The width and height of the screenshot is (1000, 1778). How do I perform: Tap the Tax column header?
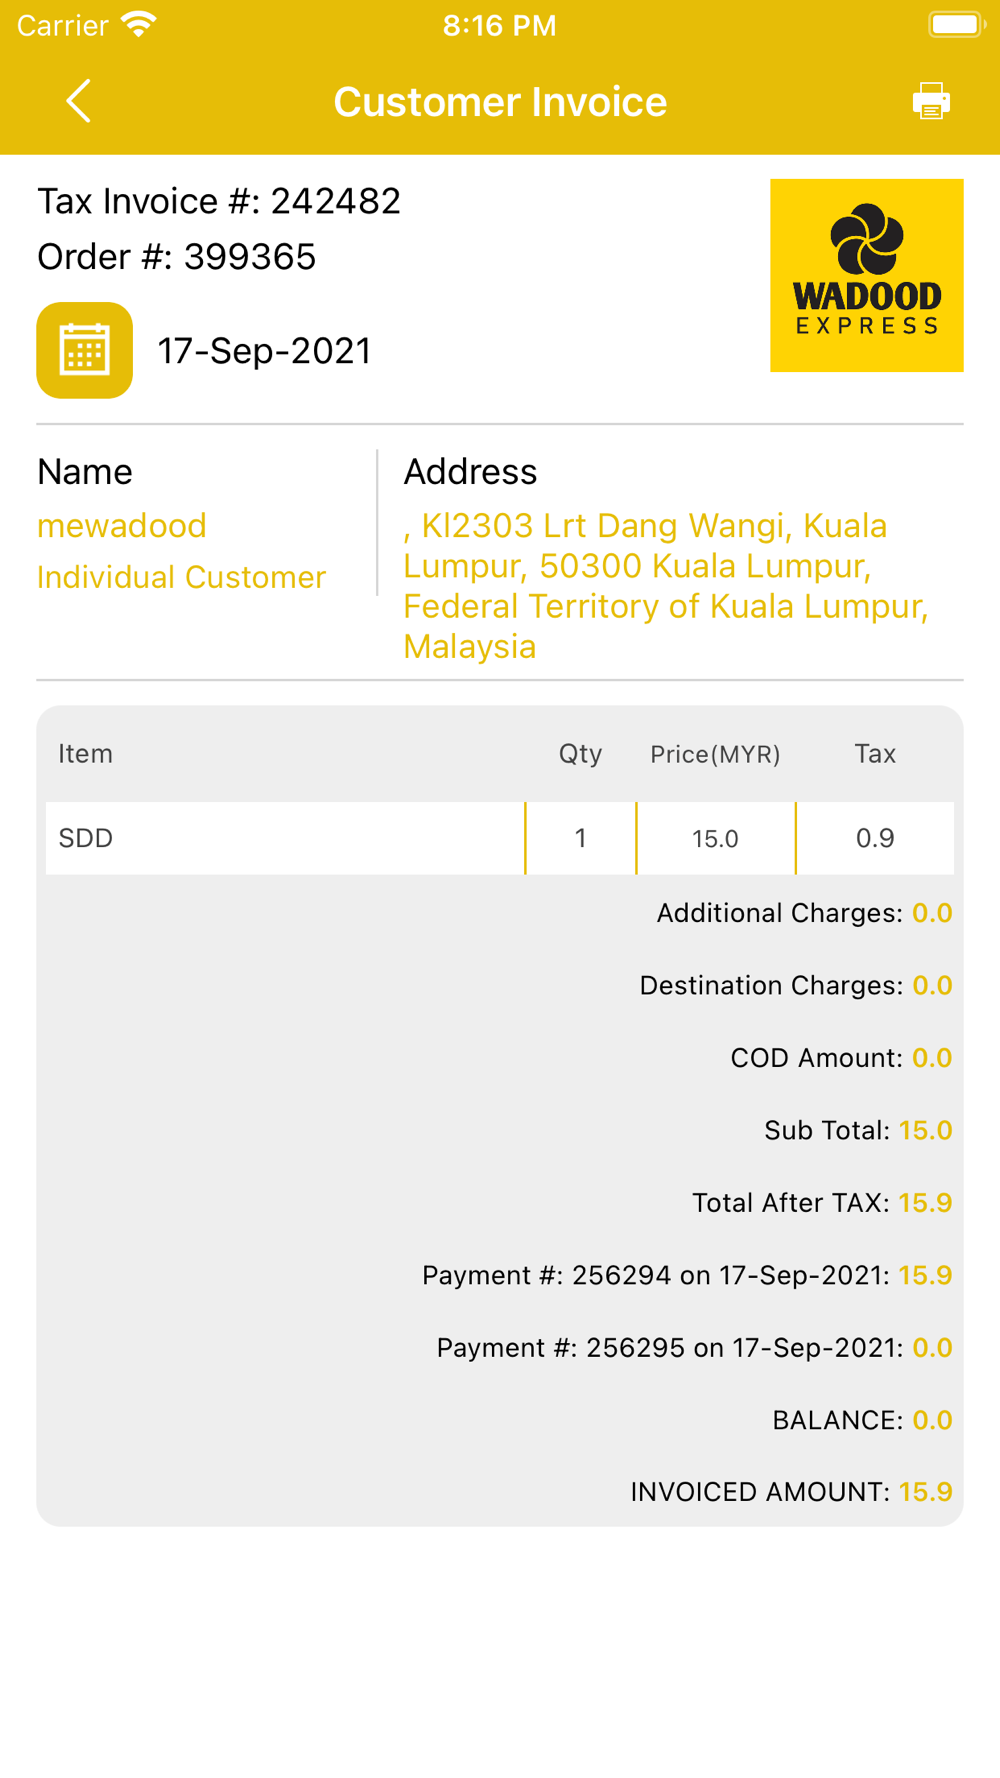pos(875,754)
